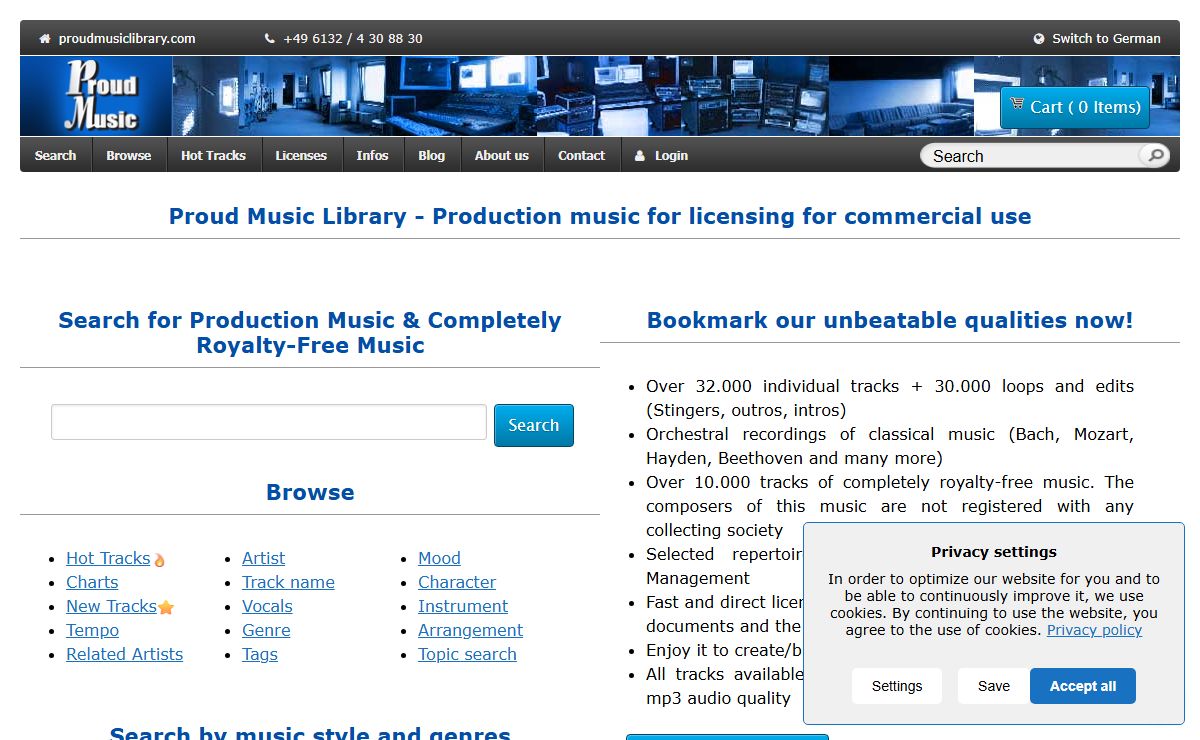Open the Search menu item

tap(55, 155)
